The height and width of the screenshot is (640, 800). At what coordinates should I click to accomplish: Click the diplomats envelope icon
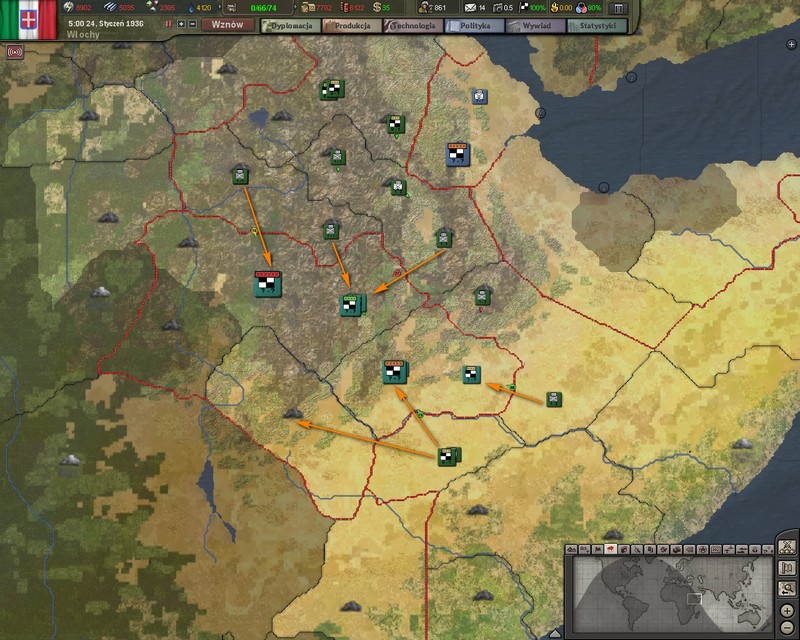(470, 8)
